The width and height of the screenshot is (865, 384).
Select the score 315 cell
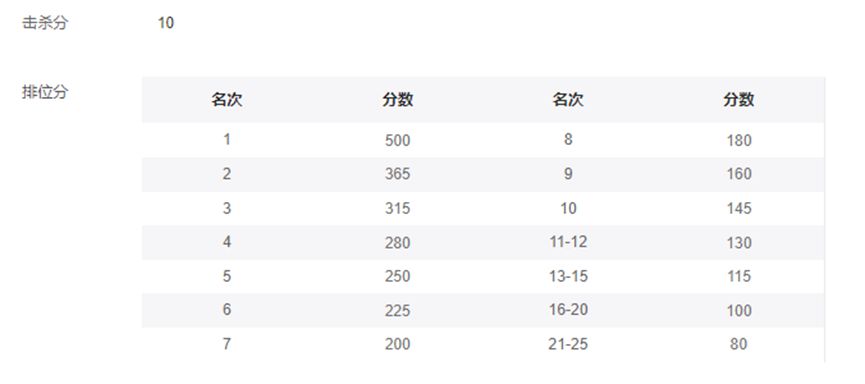(398, 209)
